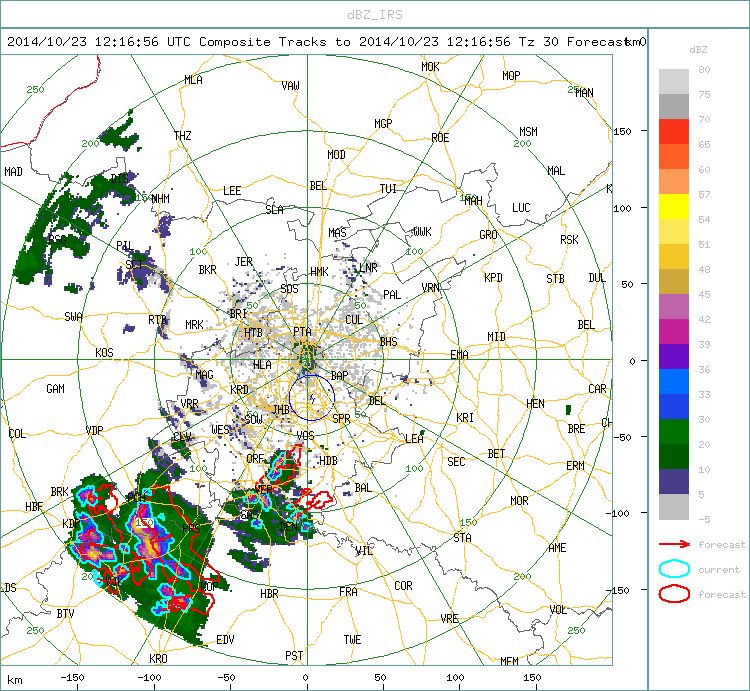
Task: Click the PTA station label on the map
Action: tap(302, 331)
